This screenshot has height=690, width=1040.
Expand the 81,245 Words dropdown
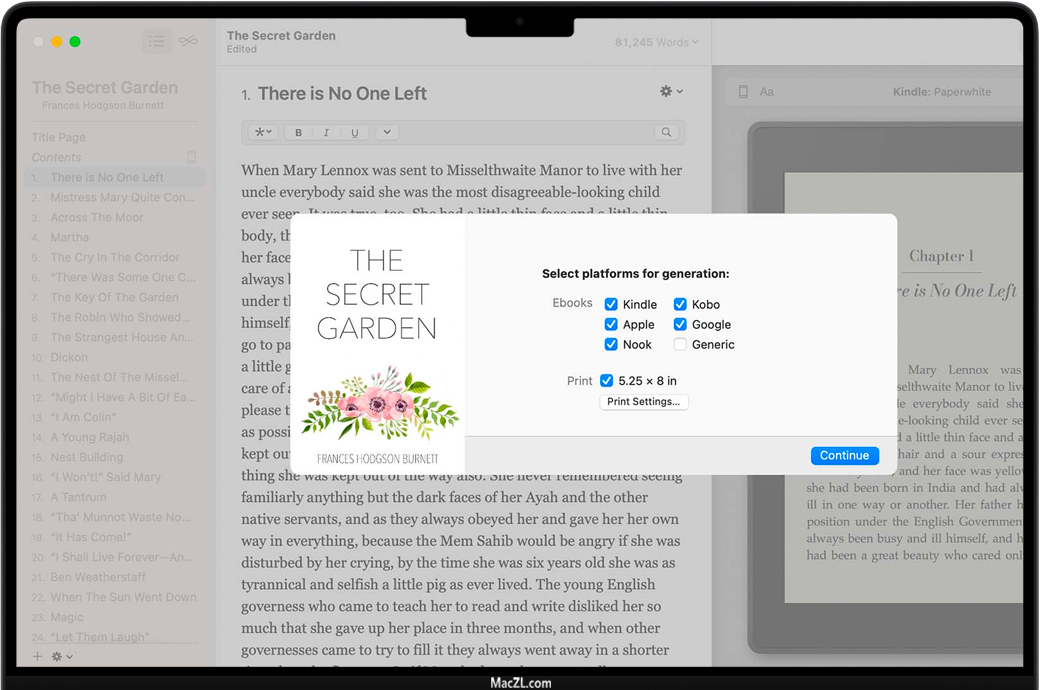[x=656, y=42]
